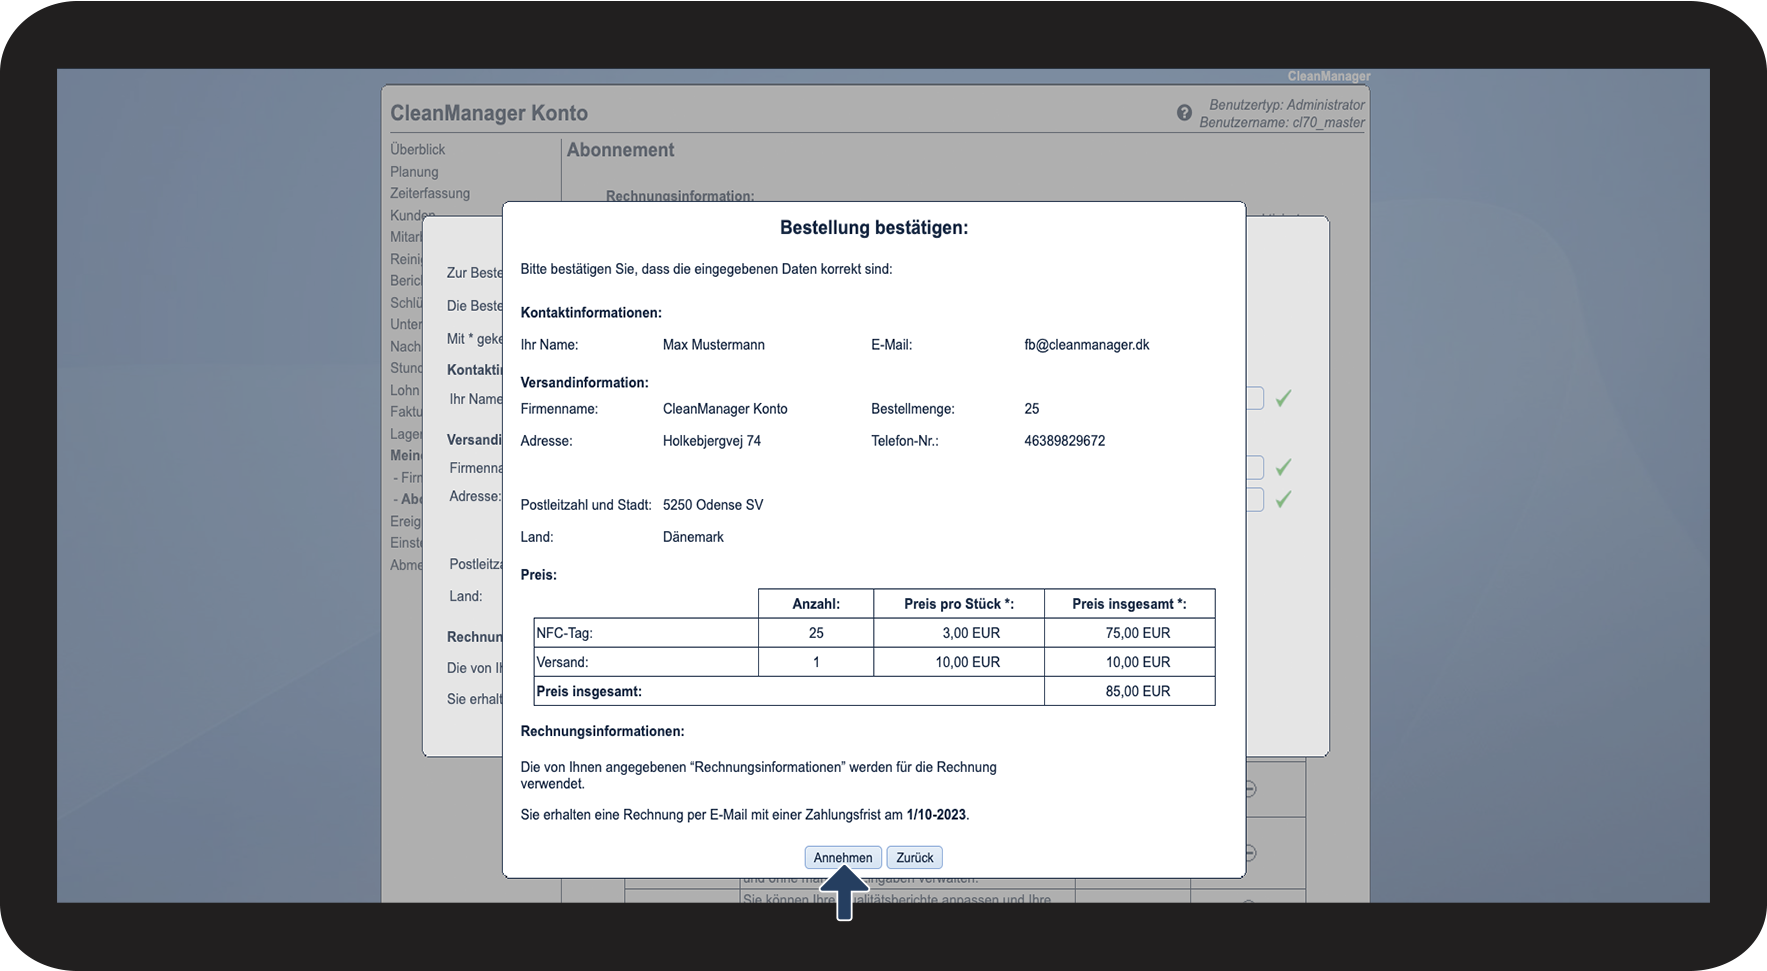Viewport: 1767px width, 971px height.
Task: Open the help question mark icon
Action: coord(1184,113)
